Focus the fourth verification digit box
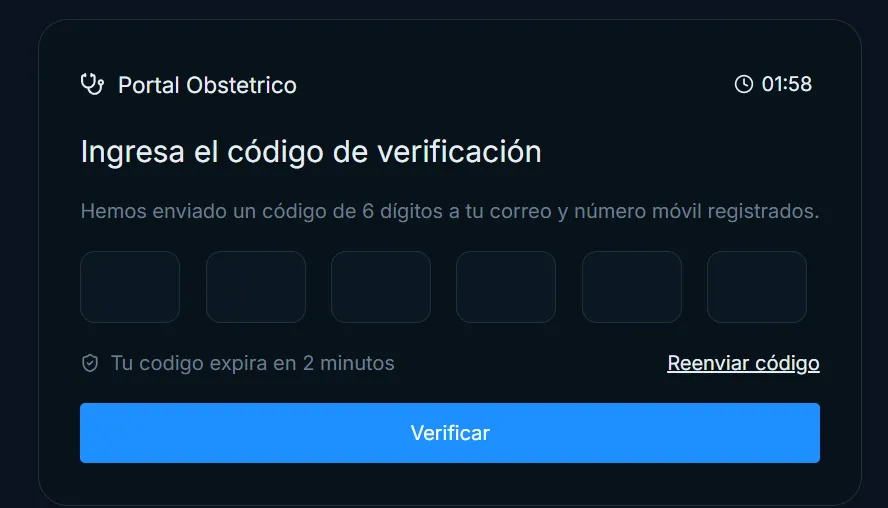888x508 pixels. point(506,287)
